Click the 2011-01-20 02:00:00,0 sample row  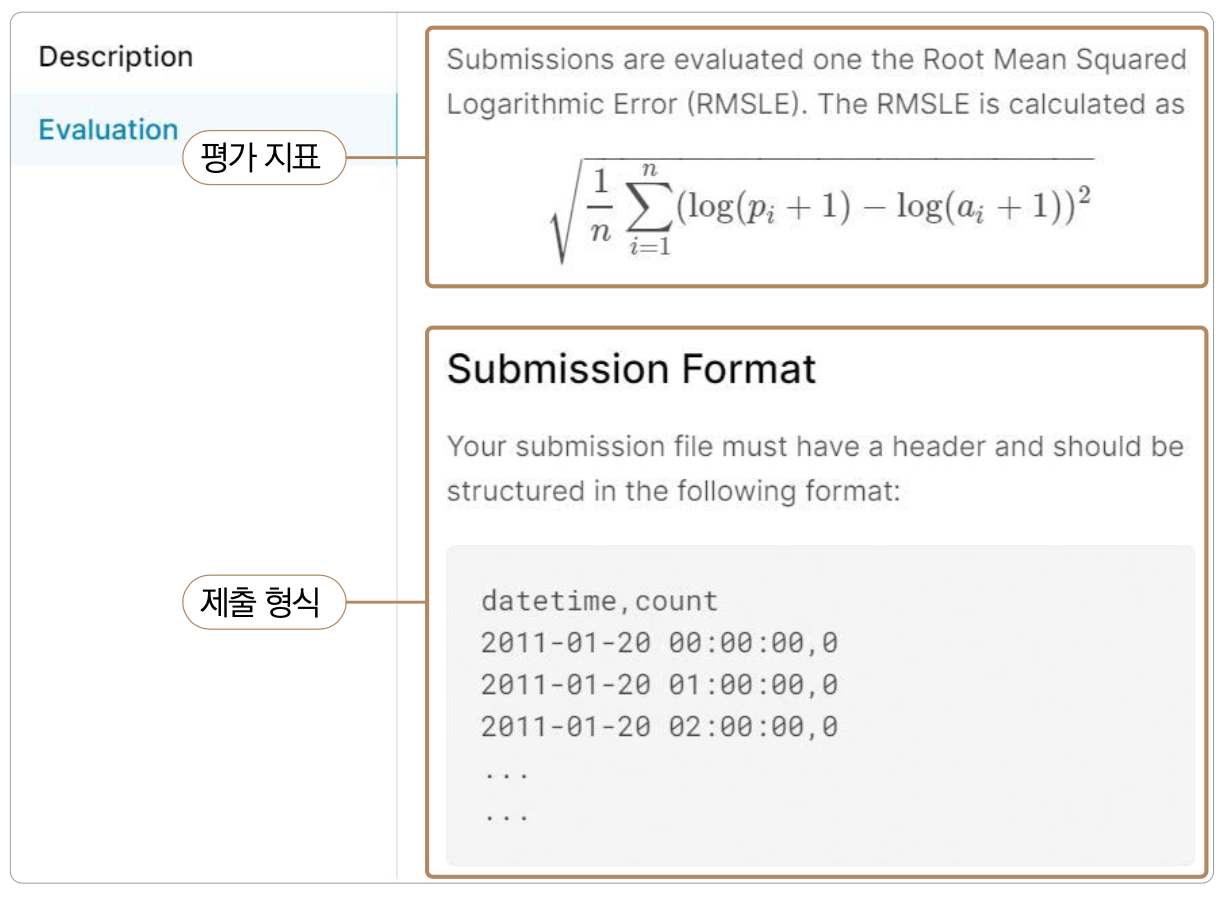pos(659,728)
